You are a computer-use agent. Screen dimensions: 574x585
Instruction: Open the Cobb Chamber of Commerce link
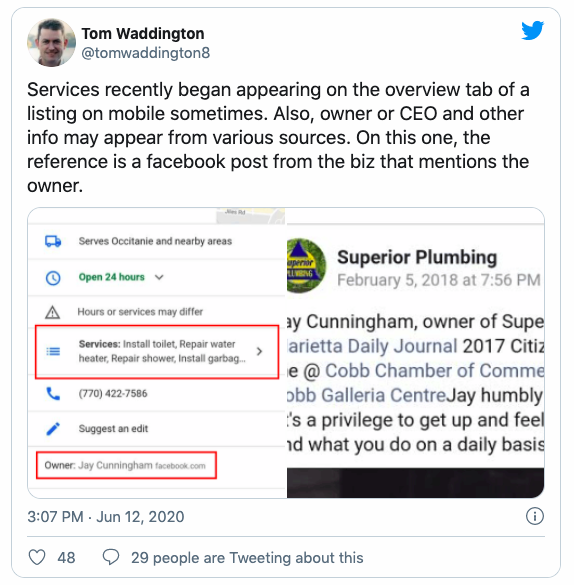(434, 371)
